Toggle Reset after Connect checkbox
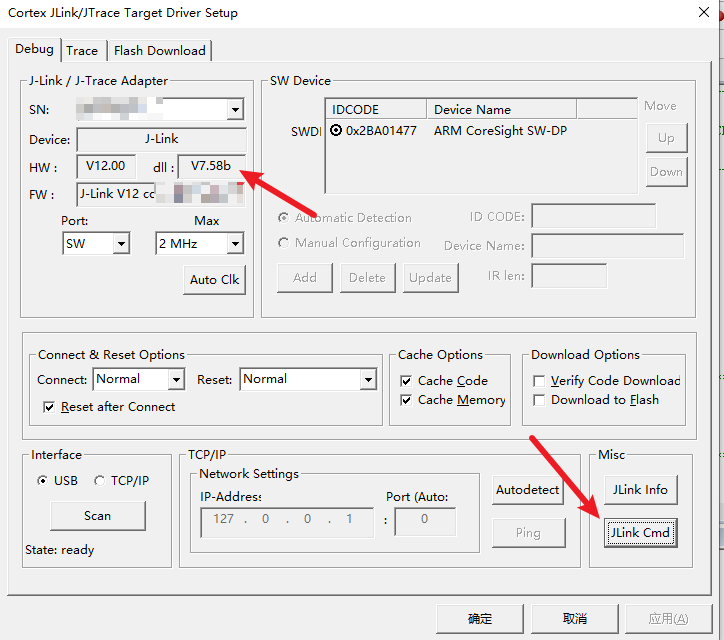724x640 pixels. click(50, 408)
